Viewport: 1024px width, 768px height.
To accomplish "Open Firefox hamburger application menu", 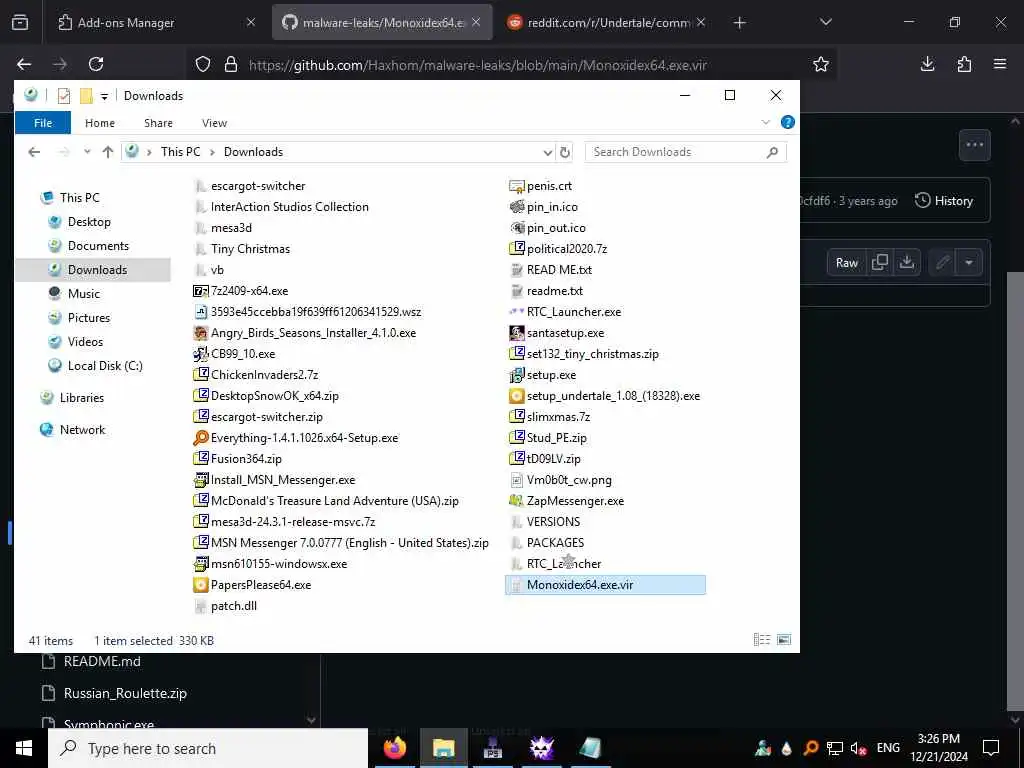I will tap(1000, 64).
